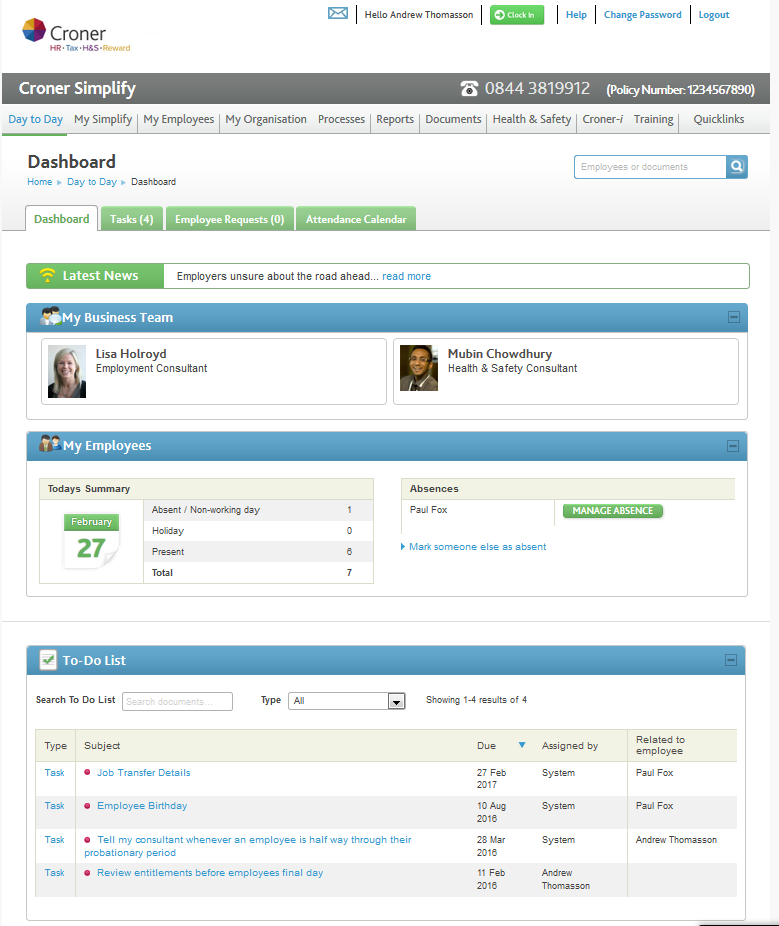The width and height of the screenshot is (779, 926).
Task: Focus Search To Do List field
Action: pyautogui.click(x=177, y=702)
